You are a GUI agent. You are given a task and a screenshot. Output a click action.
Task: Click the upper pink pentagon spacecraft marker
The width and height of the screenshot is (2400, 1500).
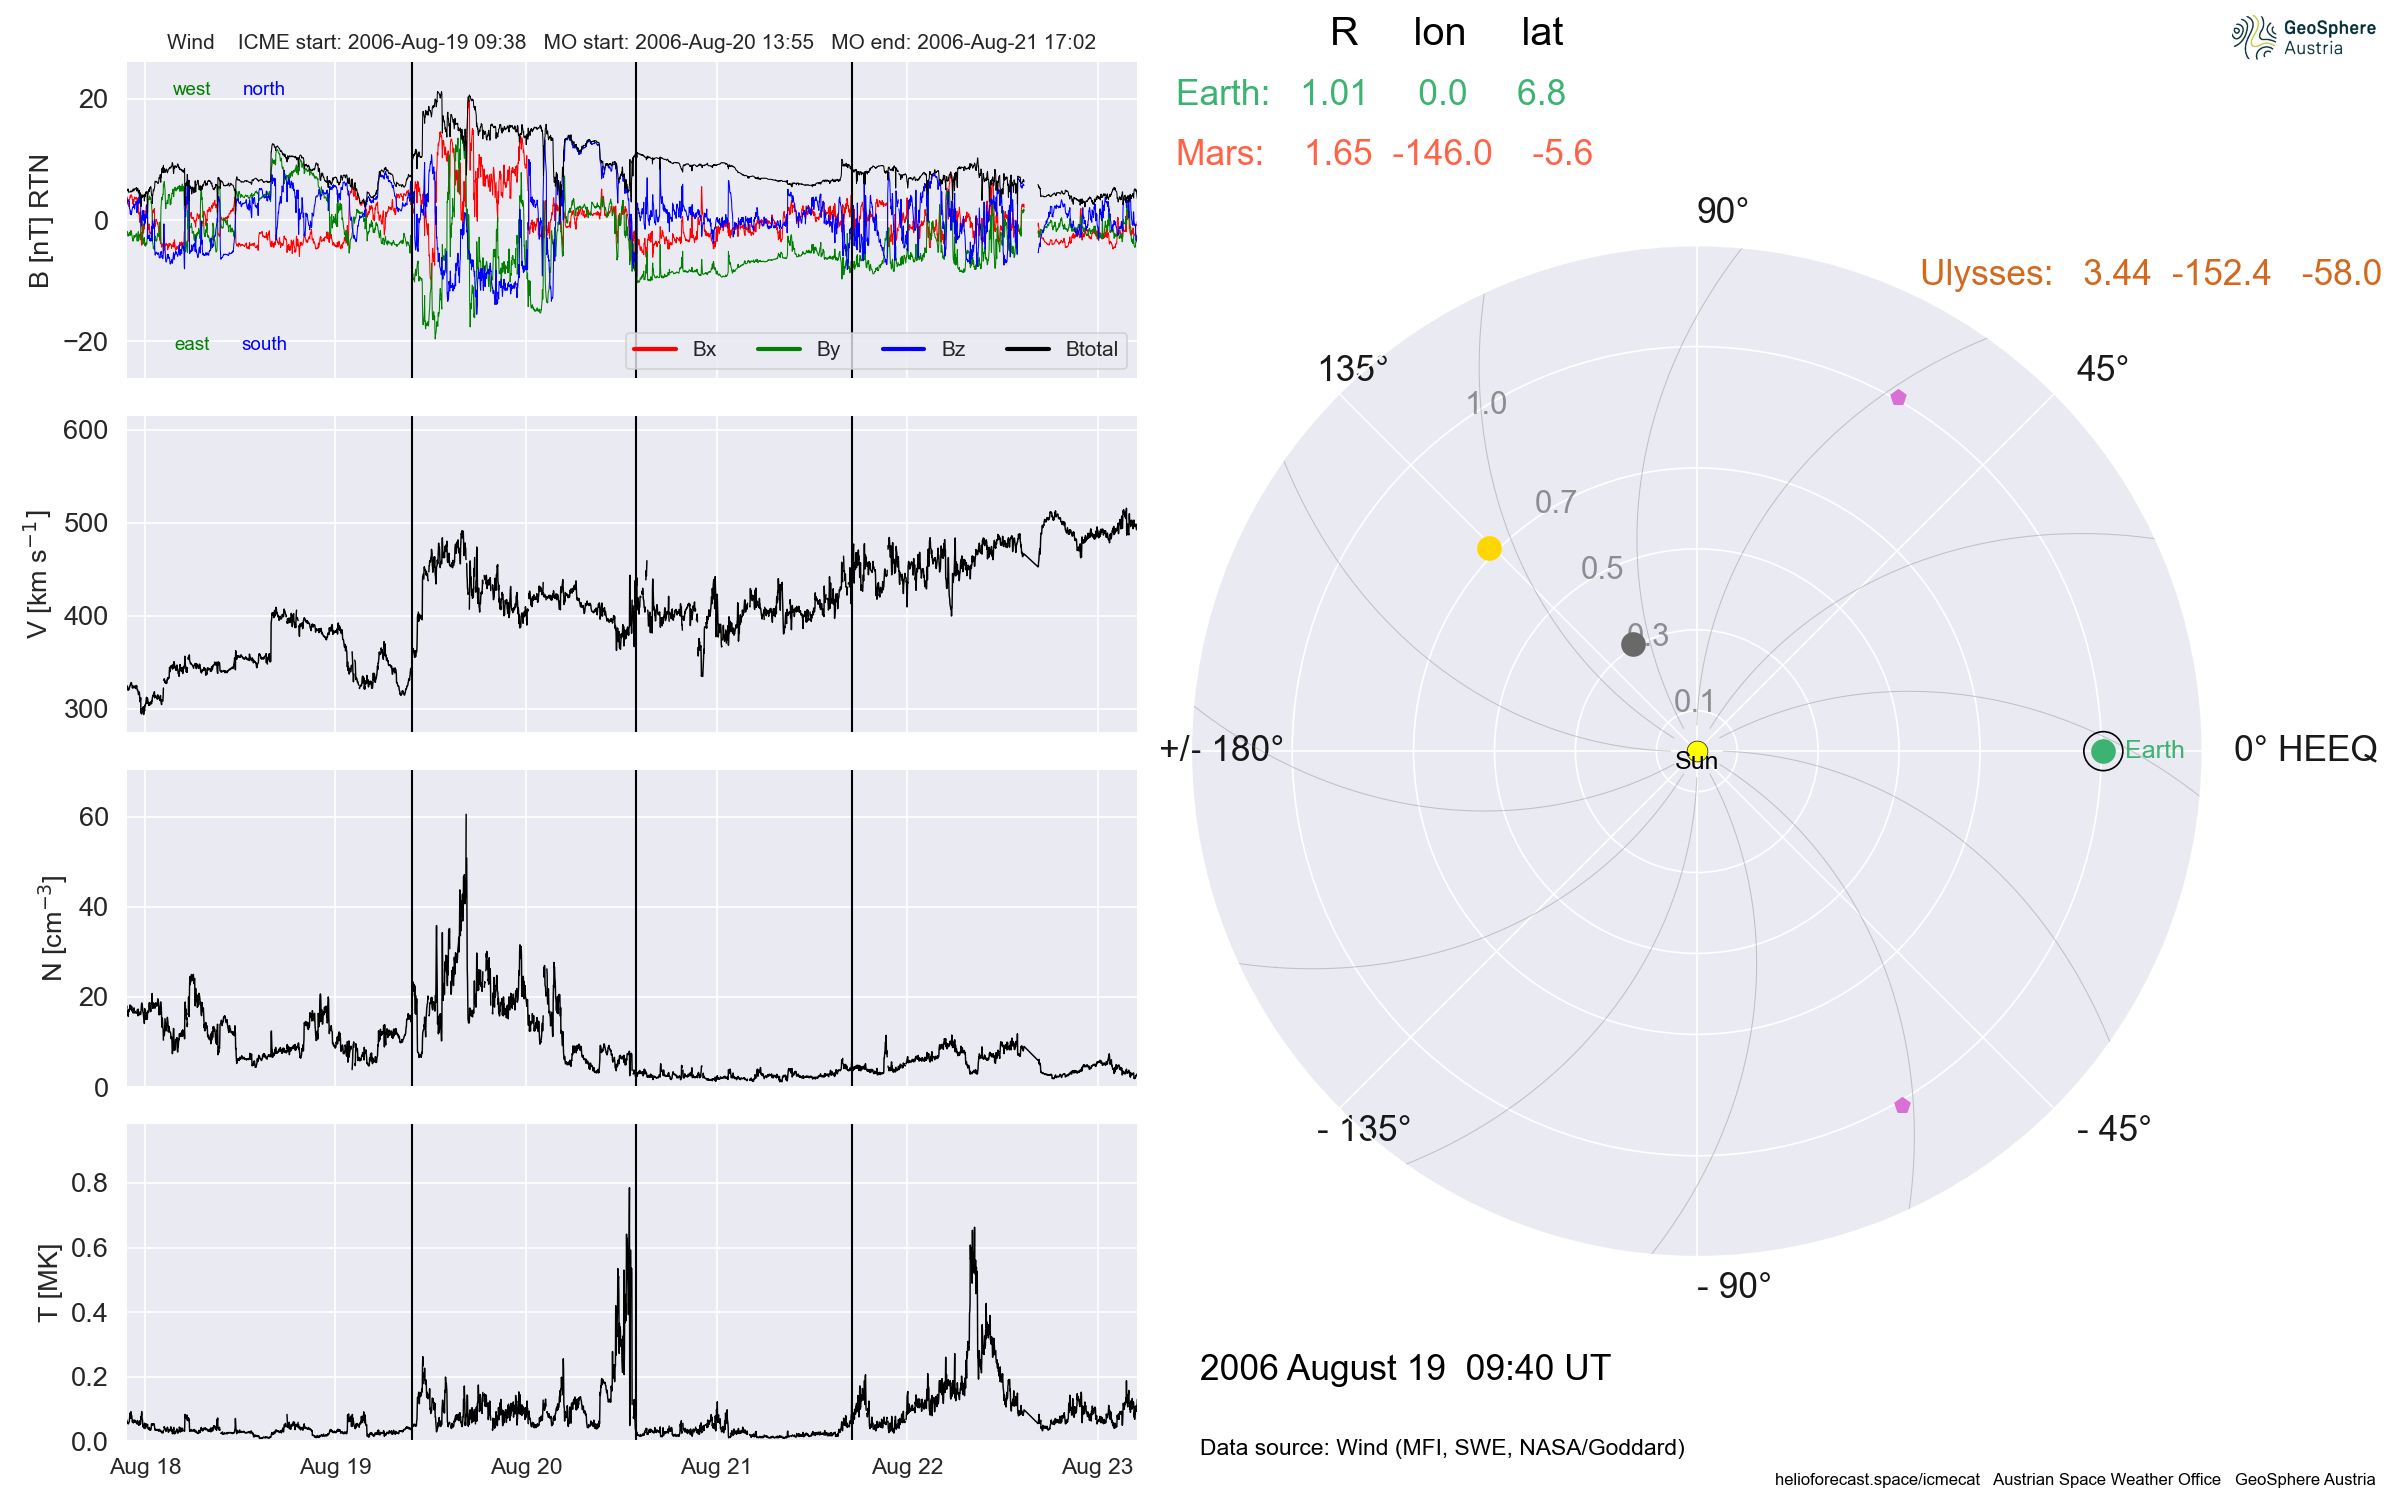click(x=1898, y=398)
